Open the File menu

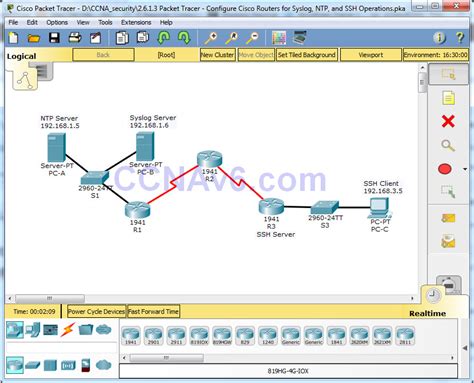13,22
